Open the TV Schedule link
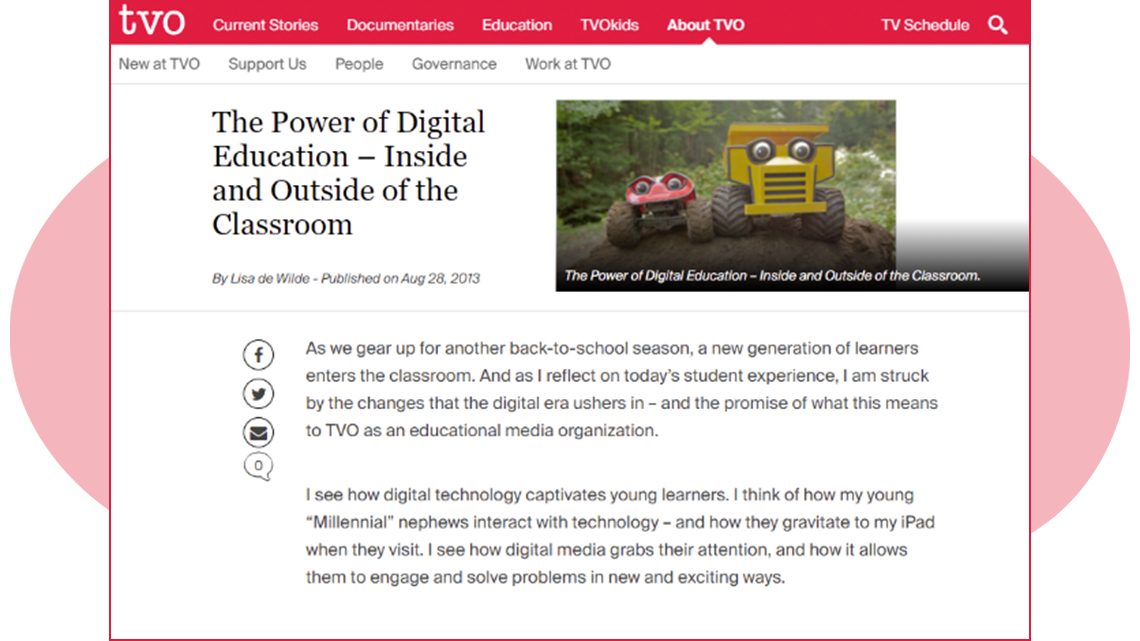 pos(925,25)
